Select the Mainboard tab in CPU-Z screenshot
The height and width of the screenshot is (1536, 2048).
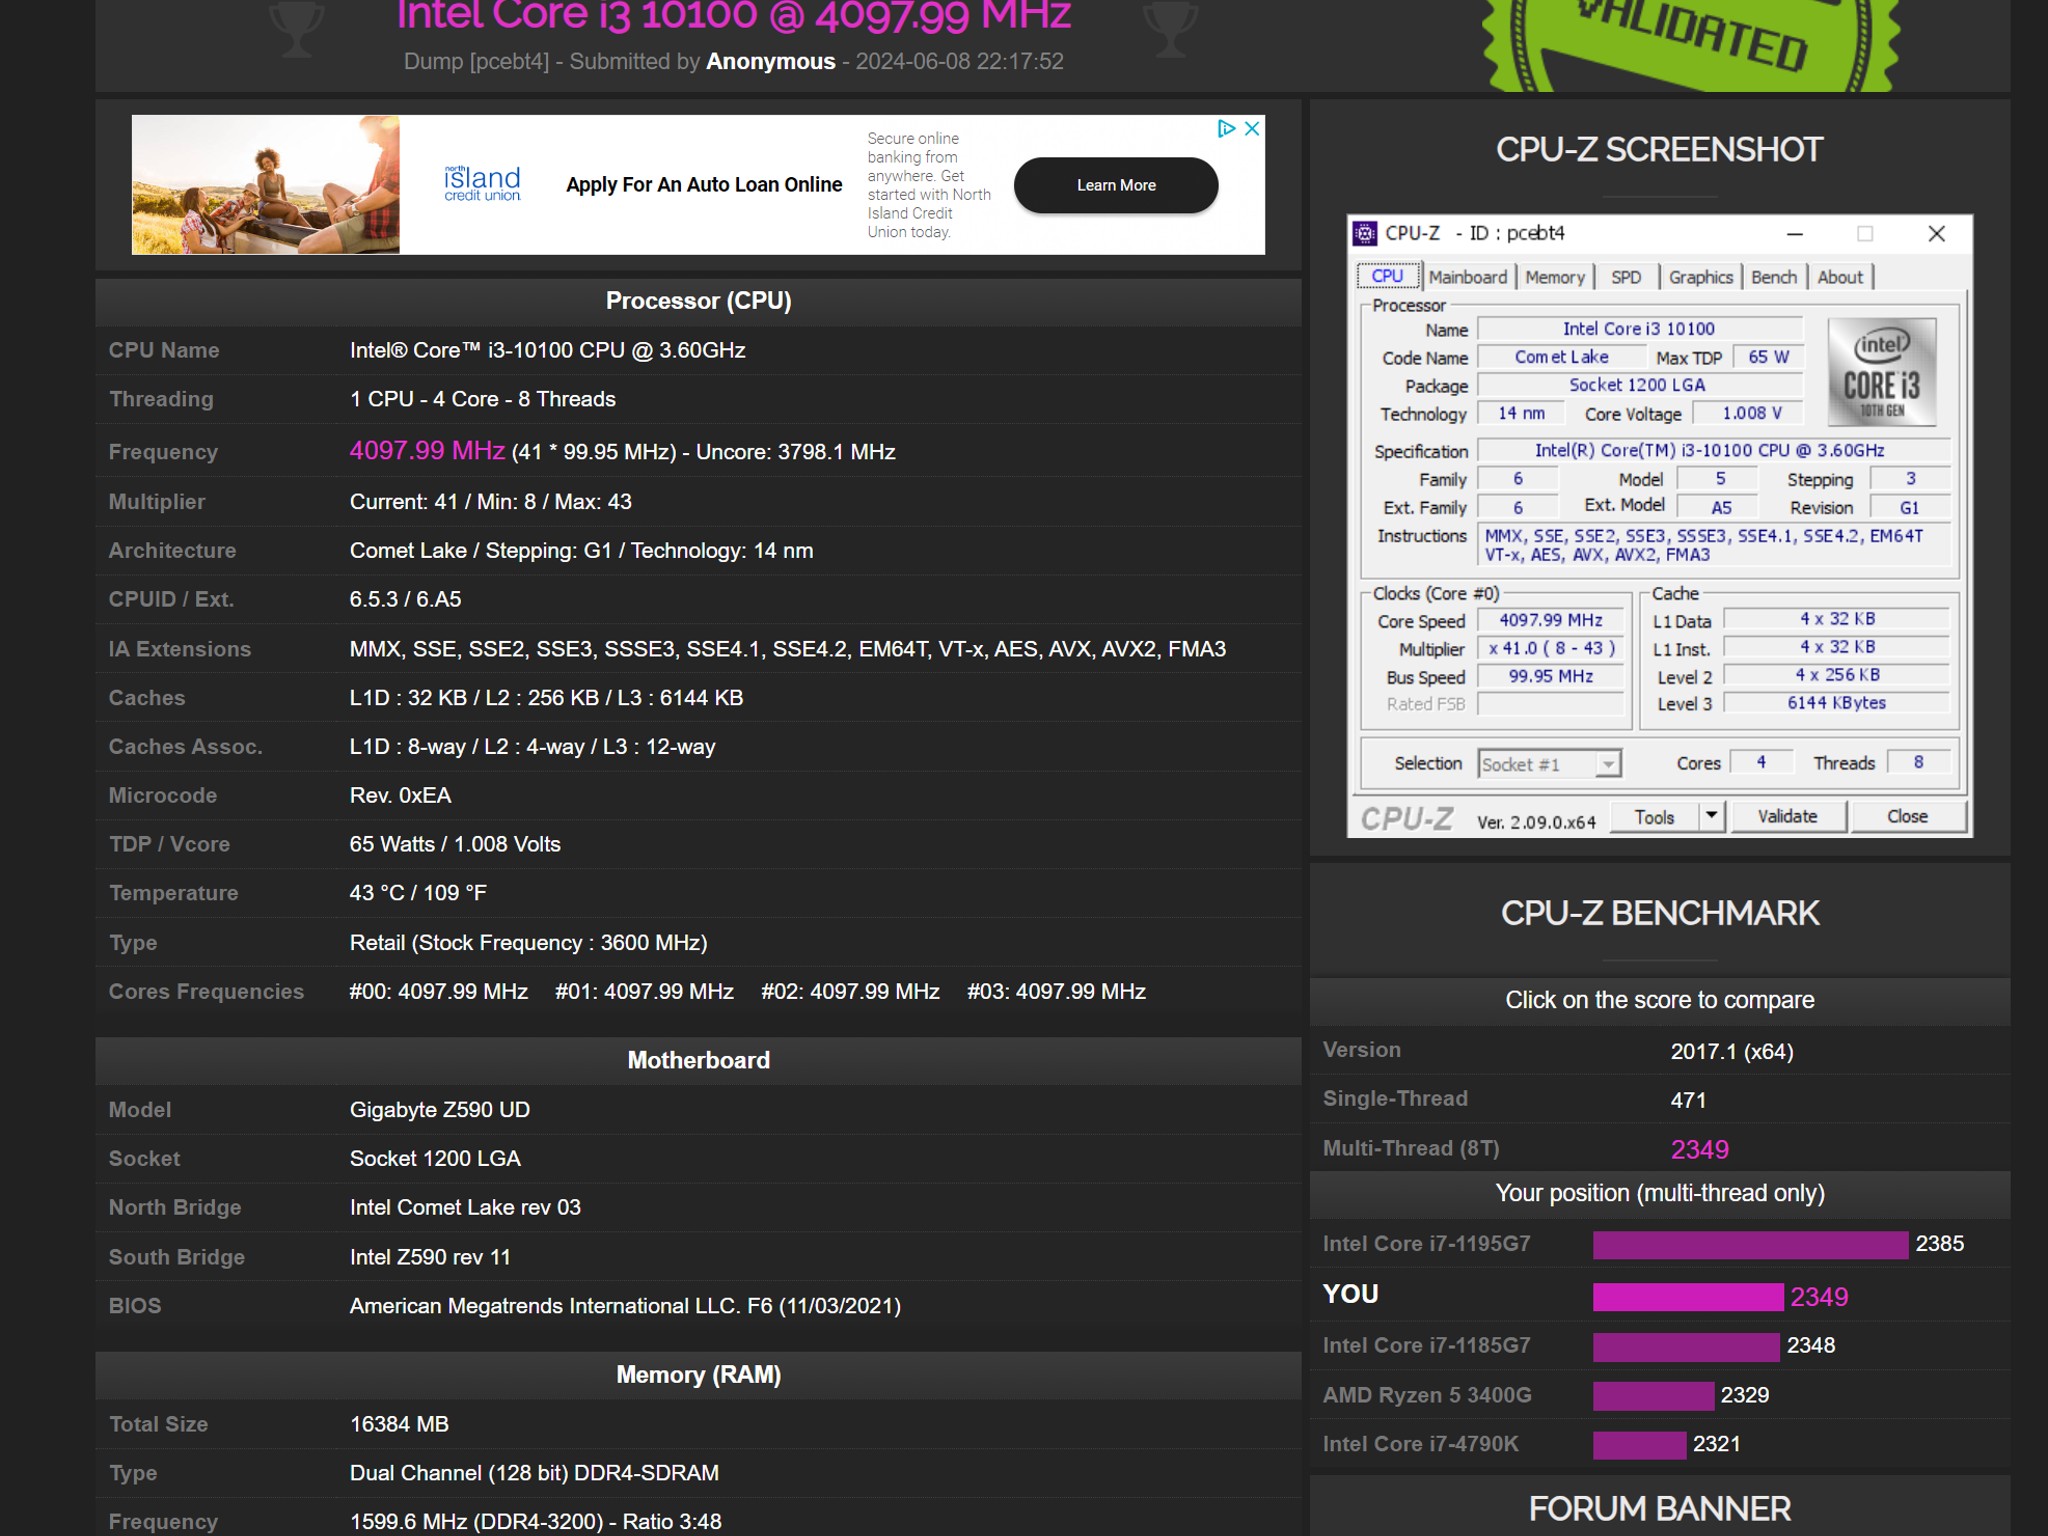(x=1467, y=277)
